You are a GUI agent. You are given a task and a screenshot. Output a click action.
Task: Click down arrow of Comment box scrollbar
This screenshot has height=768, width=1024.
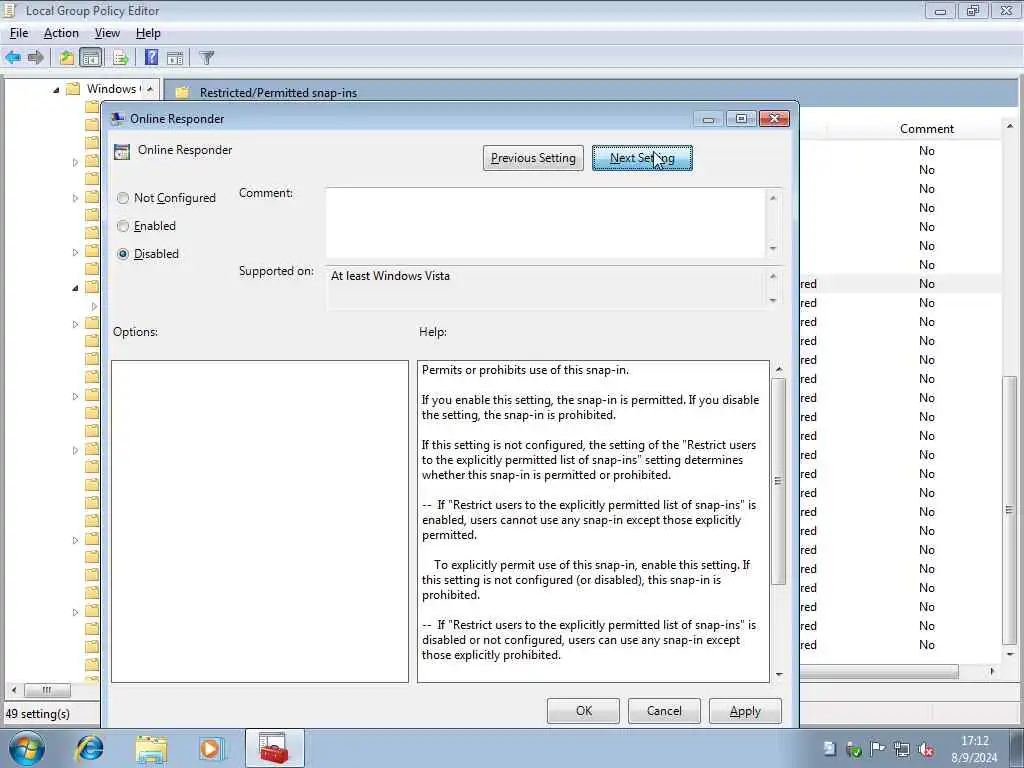coord(773,248)
